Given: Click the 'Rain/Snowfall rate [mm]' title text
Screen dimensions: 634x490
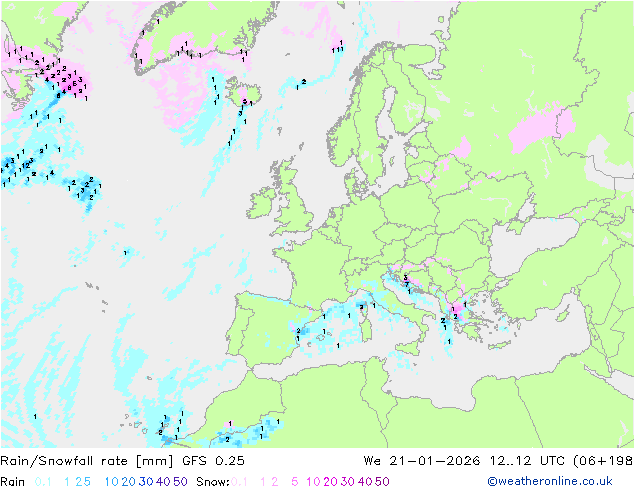Looking at the screenshot, I should tap(87, 461).
